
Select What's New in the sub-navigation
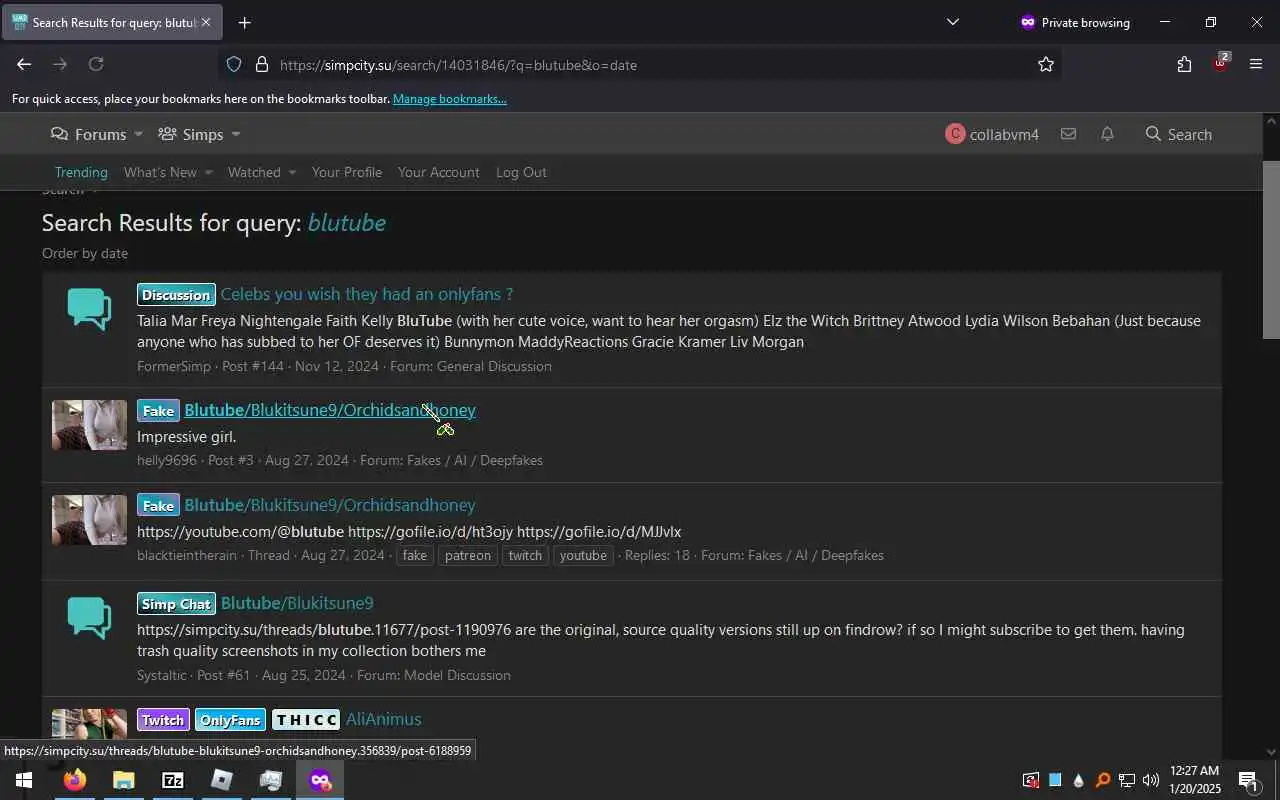tap(160, 172)
